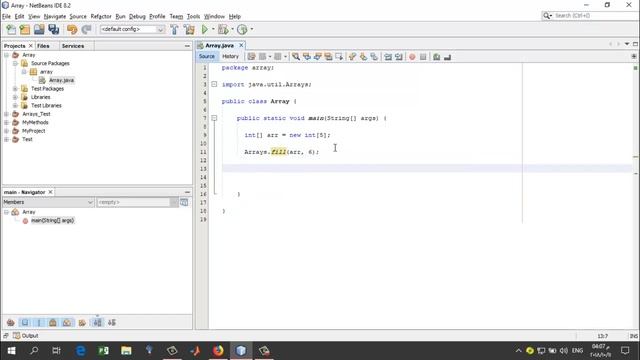Click the editor Last Edit icon
The height and width of the screenshot is (360, 640).
point(251,57)
